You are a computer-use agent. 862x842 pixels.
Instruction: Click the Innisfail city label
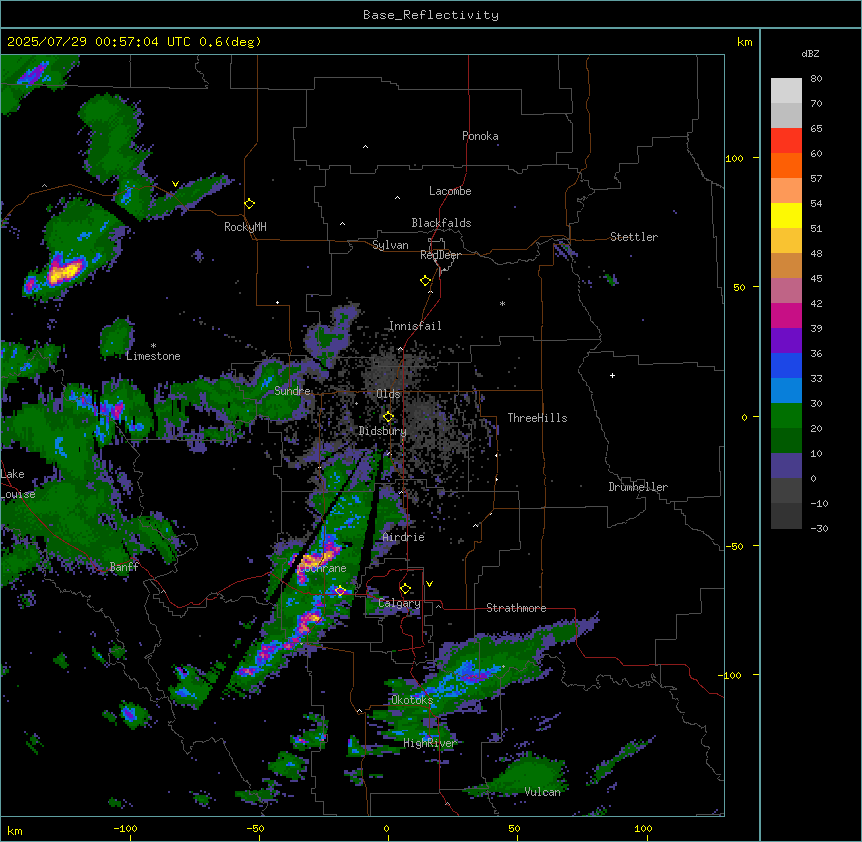point(415,326)
